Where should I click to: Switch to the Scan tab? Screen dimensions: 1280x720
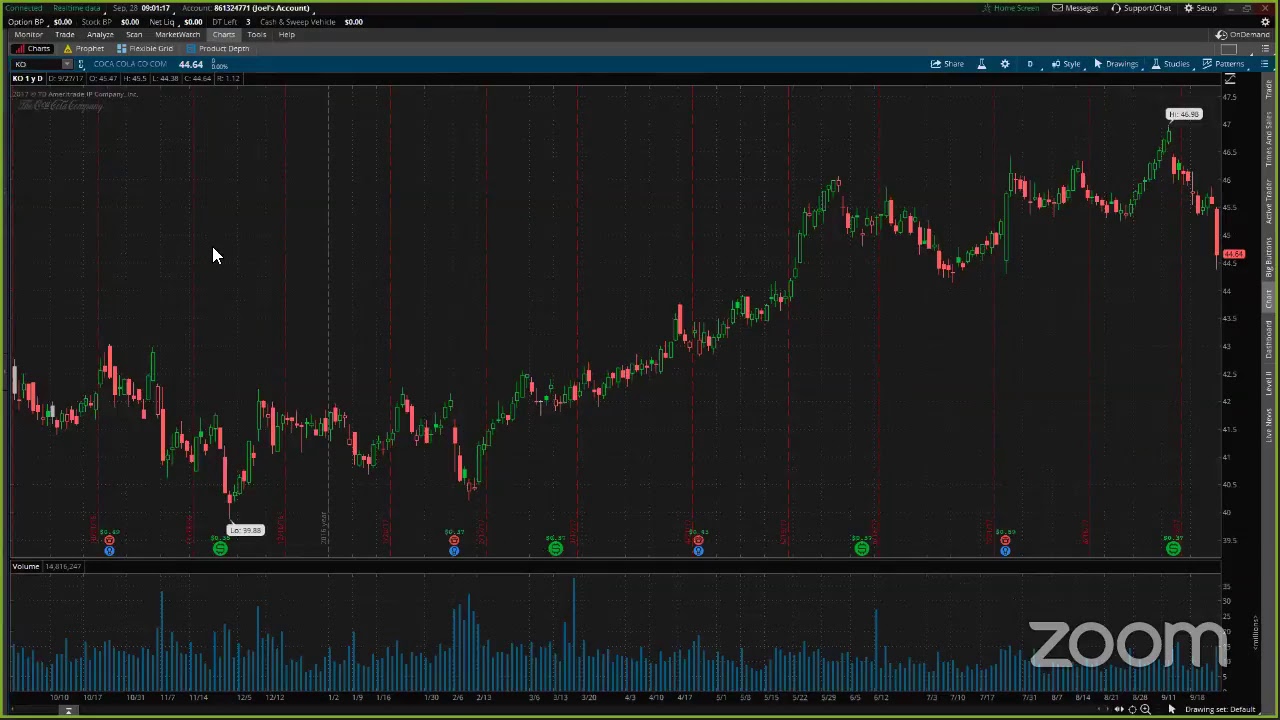(134, 34)
